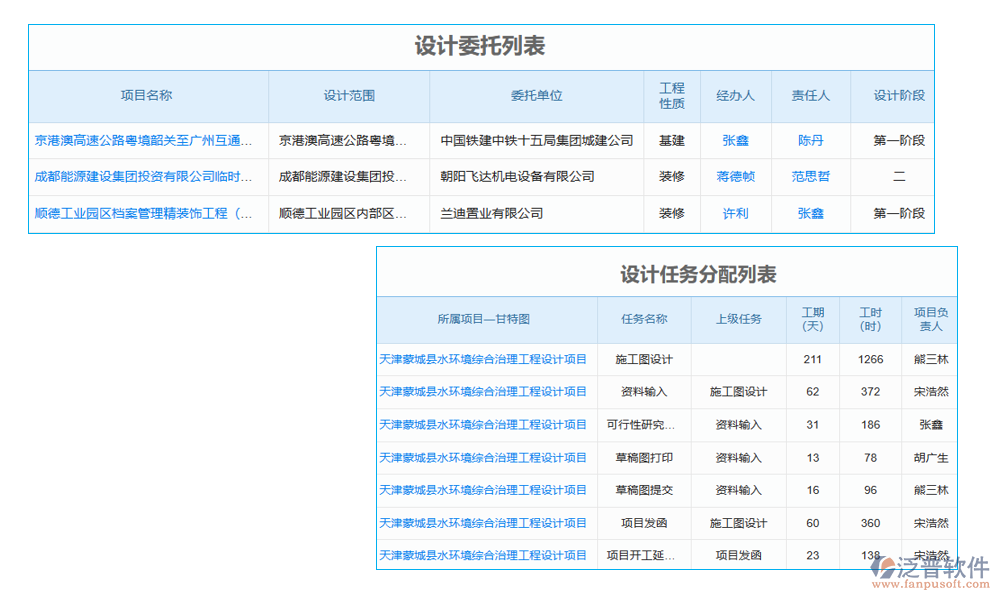Click the 设计委托列表 title bar
1000x600 pixels.
coord(480,45)
